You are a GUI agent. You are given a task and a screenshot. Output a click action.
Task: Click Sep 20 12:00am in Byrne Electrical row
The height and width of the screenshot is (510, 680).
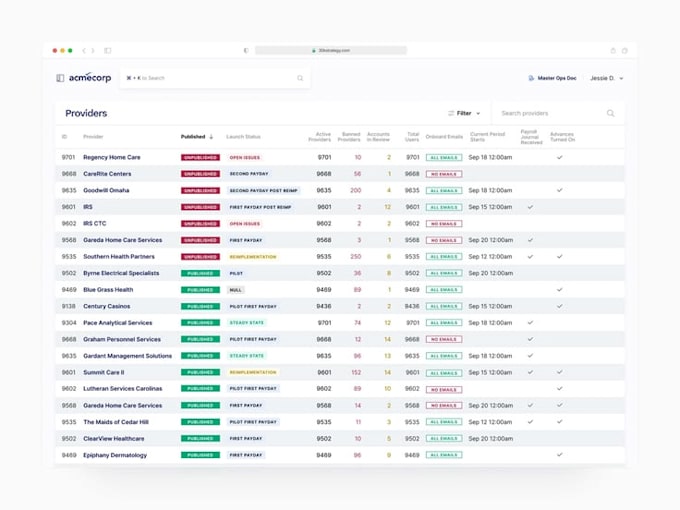[x=490, y=273]
